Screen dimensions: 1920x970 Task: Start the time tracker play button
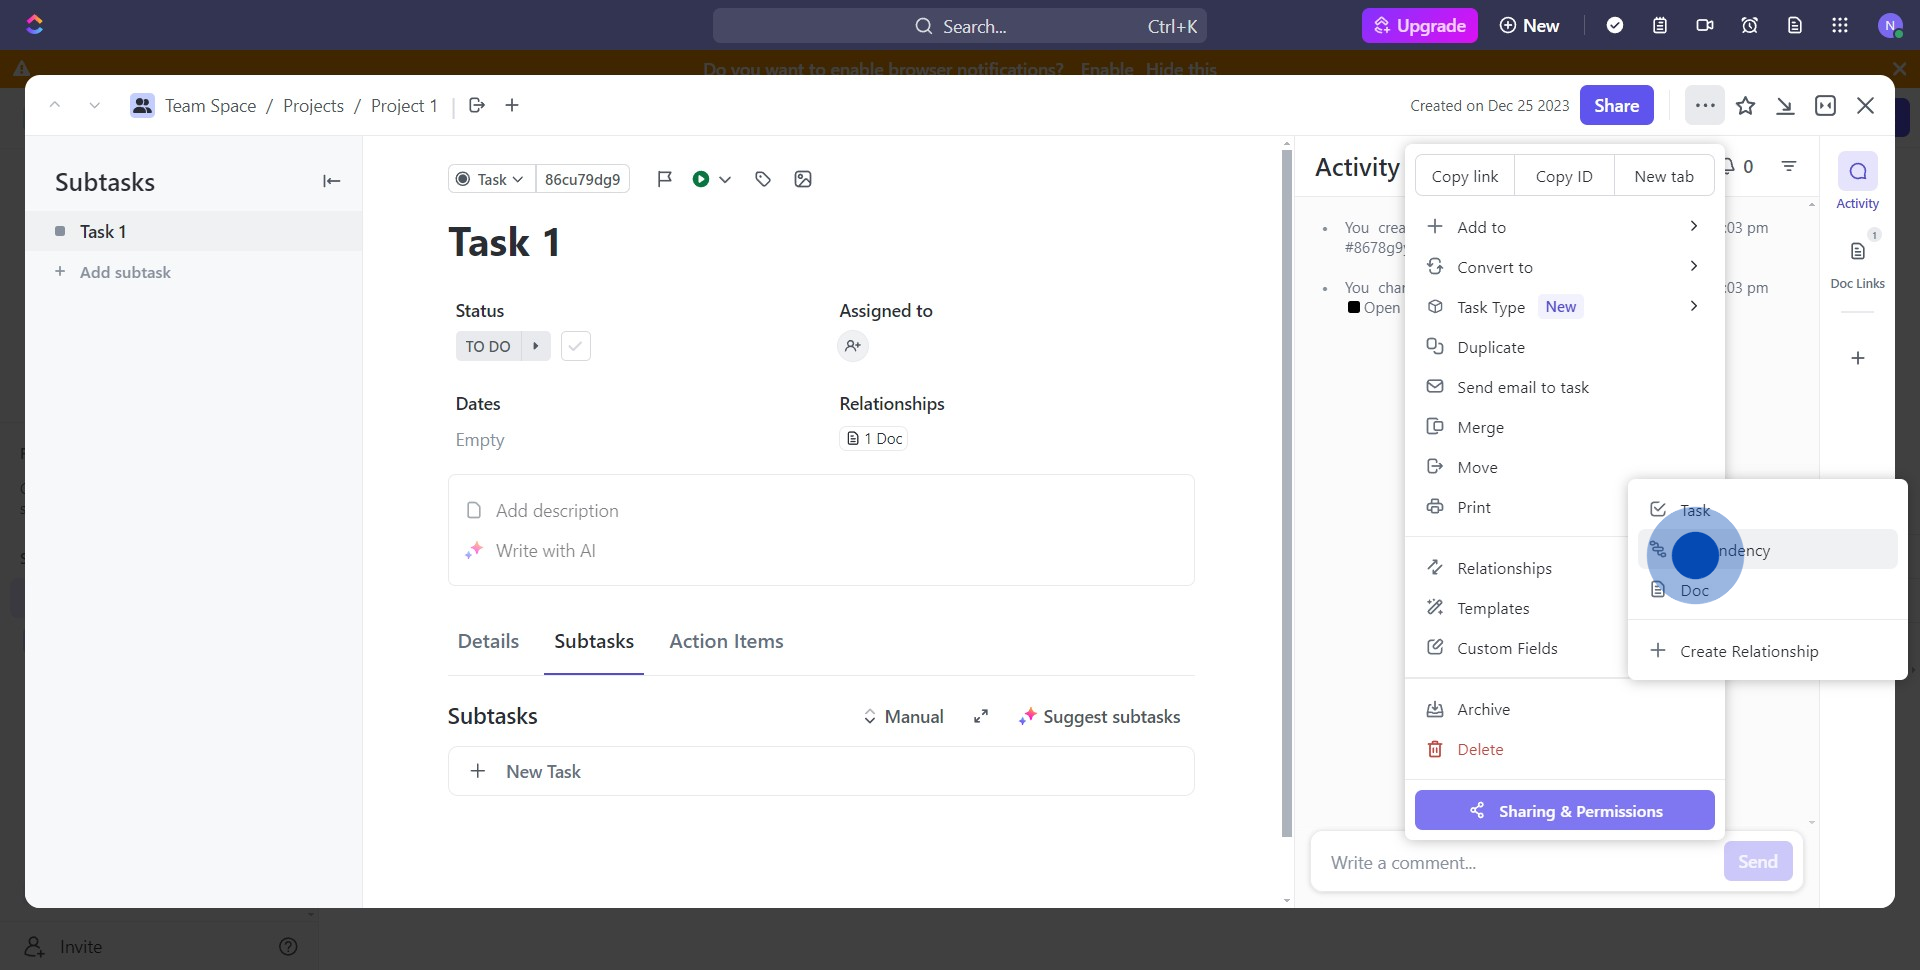(701, 179)
